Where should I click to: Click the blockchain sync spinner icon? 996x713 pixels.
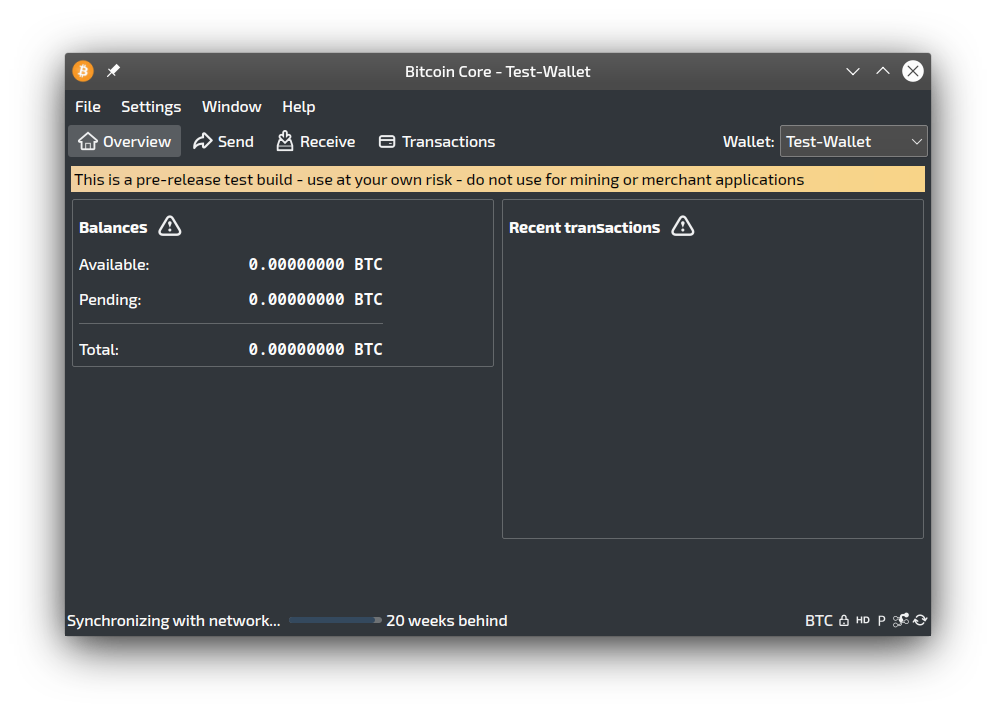pos(920,620)
